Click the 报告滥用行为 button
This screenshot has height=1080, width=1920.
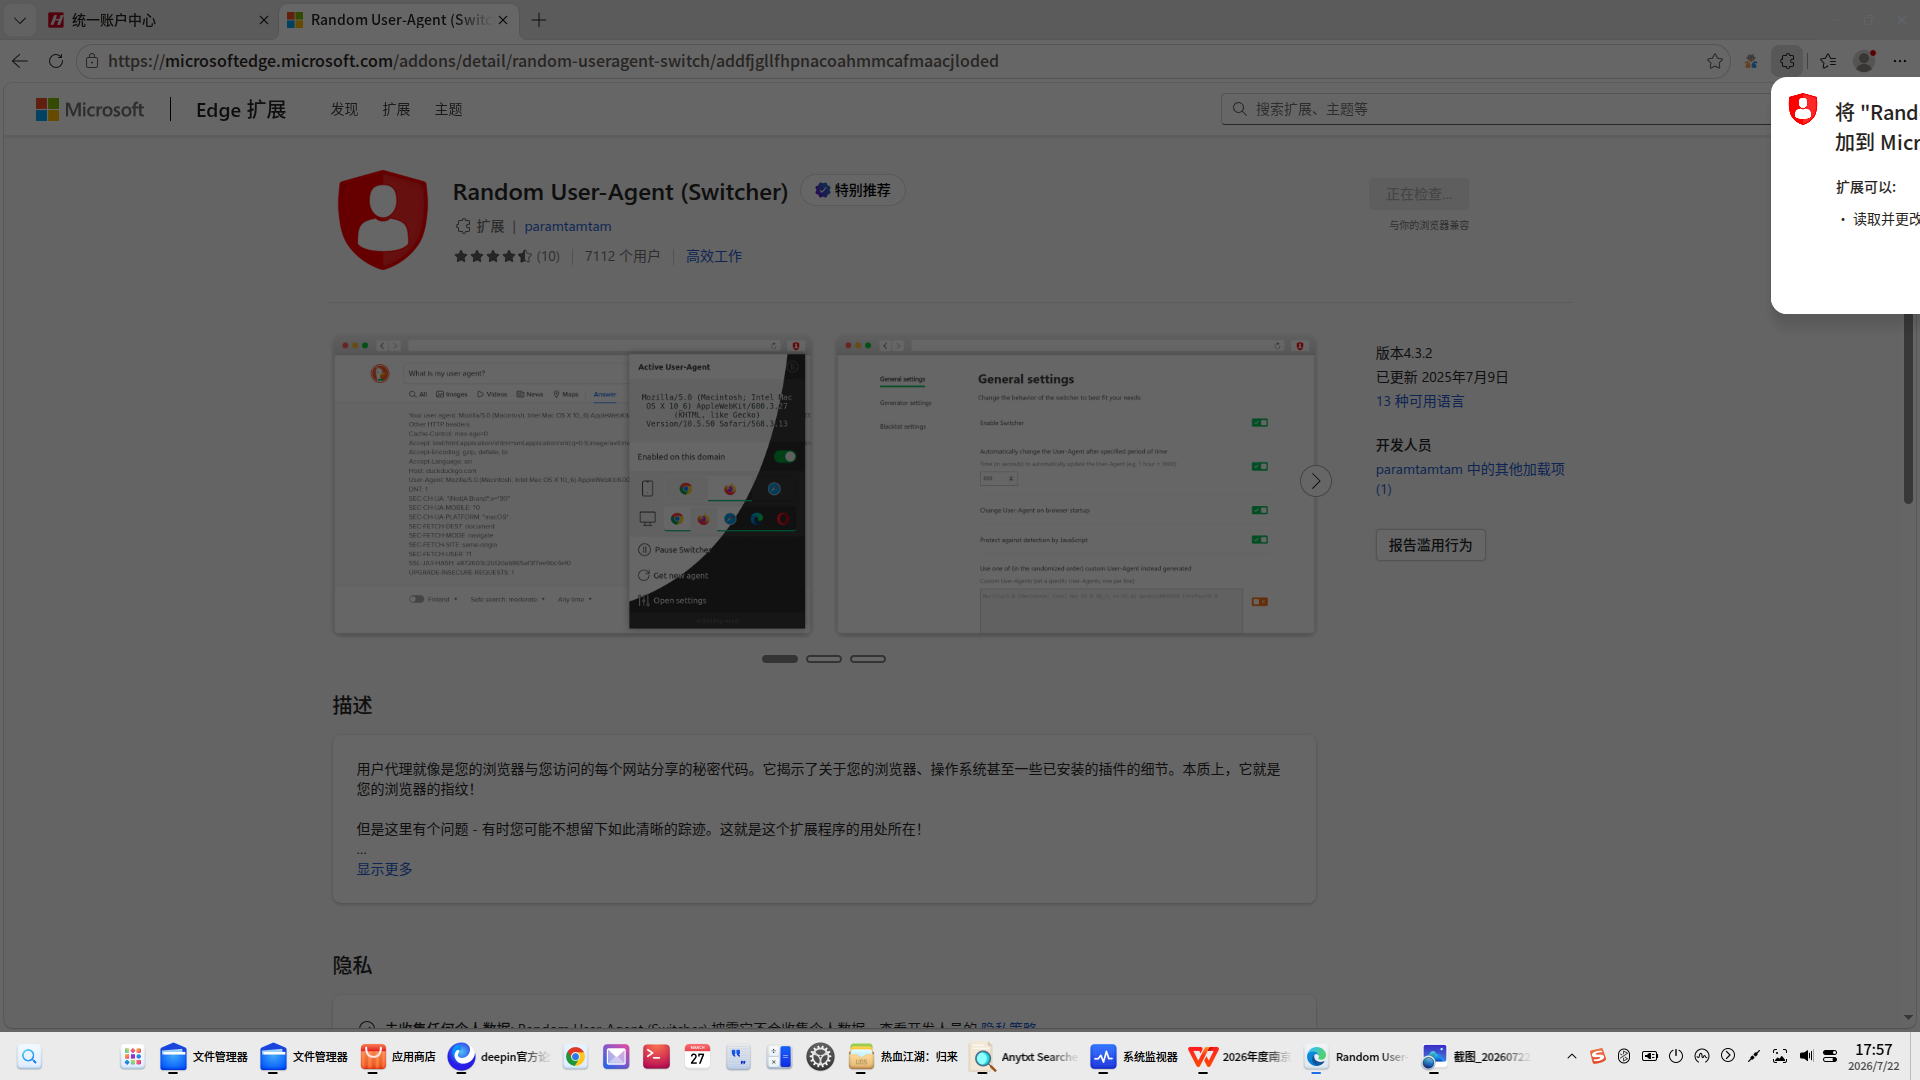point(1430,545)
